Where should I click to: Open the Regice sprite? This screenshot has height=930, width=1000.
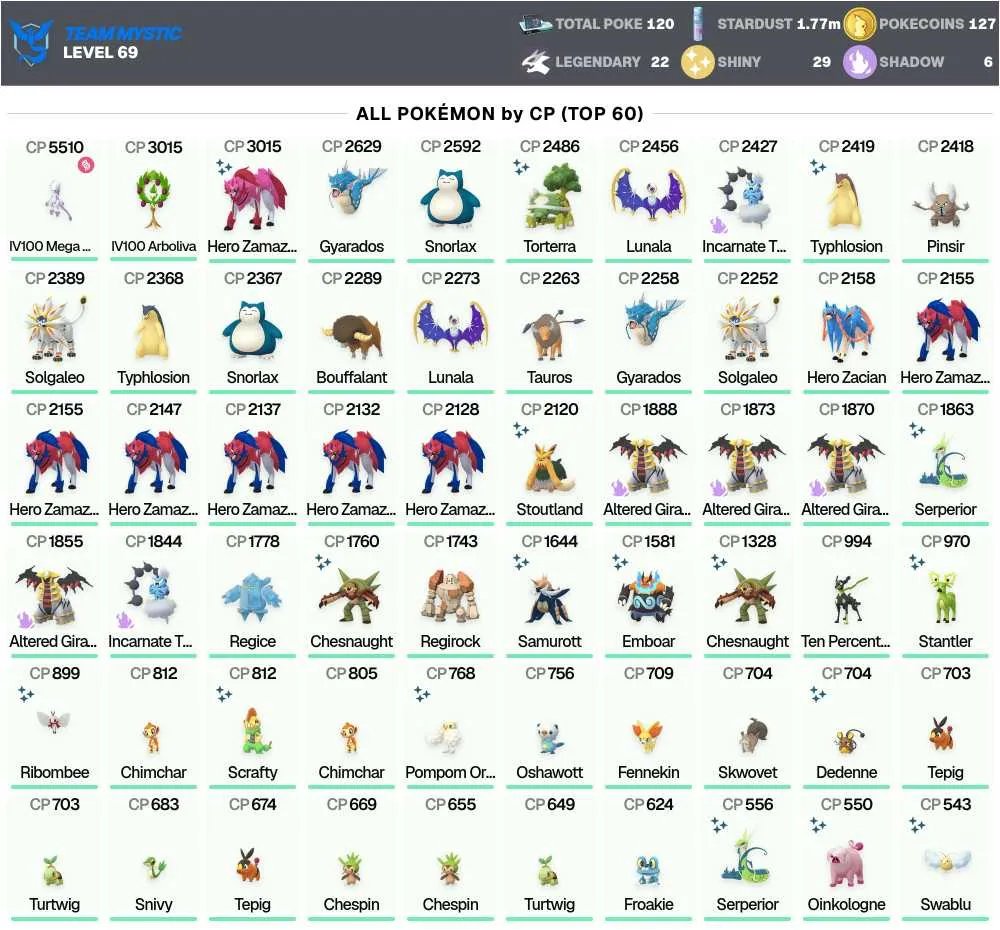tap(253, 597)
